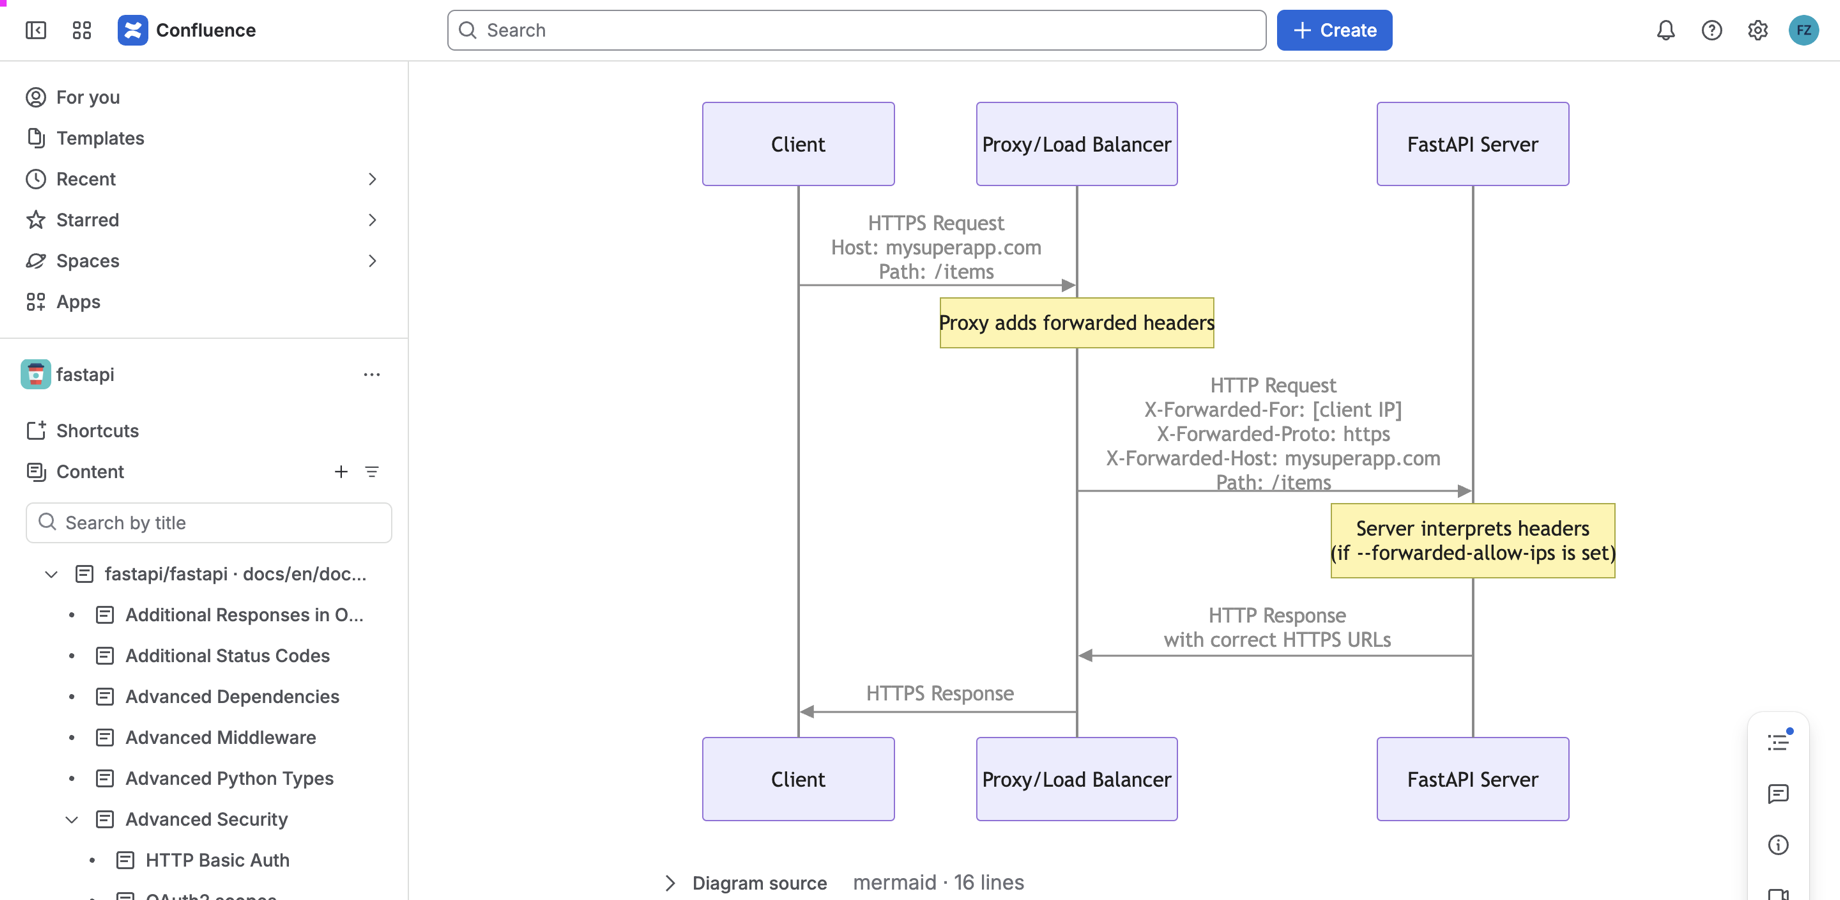Open Advanced Middleware page

pyautogui.click(x=220, y=738)
